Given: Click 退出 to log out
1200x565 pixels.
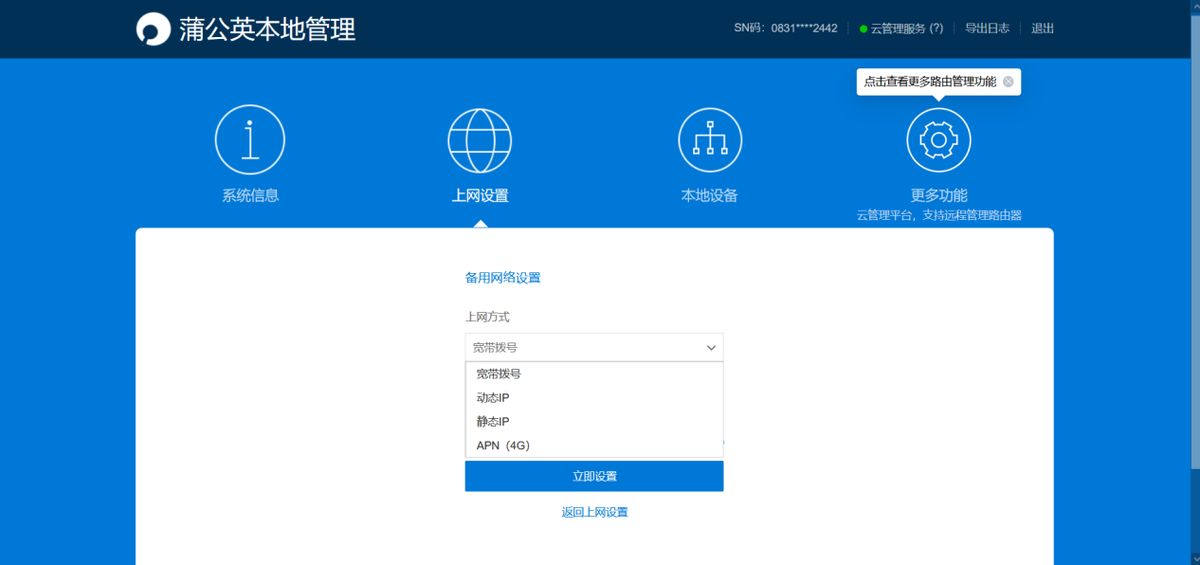Looking at the screenshot, I should click(x=1042, y=28).
